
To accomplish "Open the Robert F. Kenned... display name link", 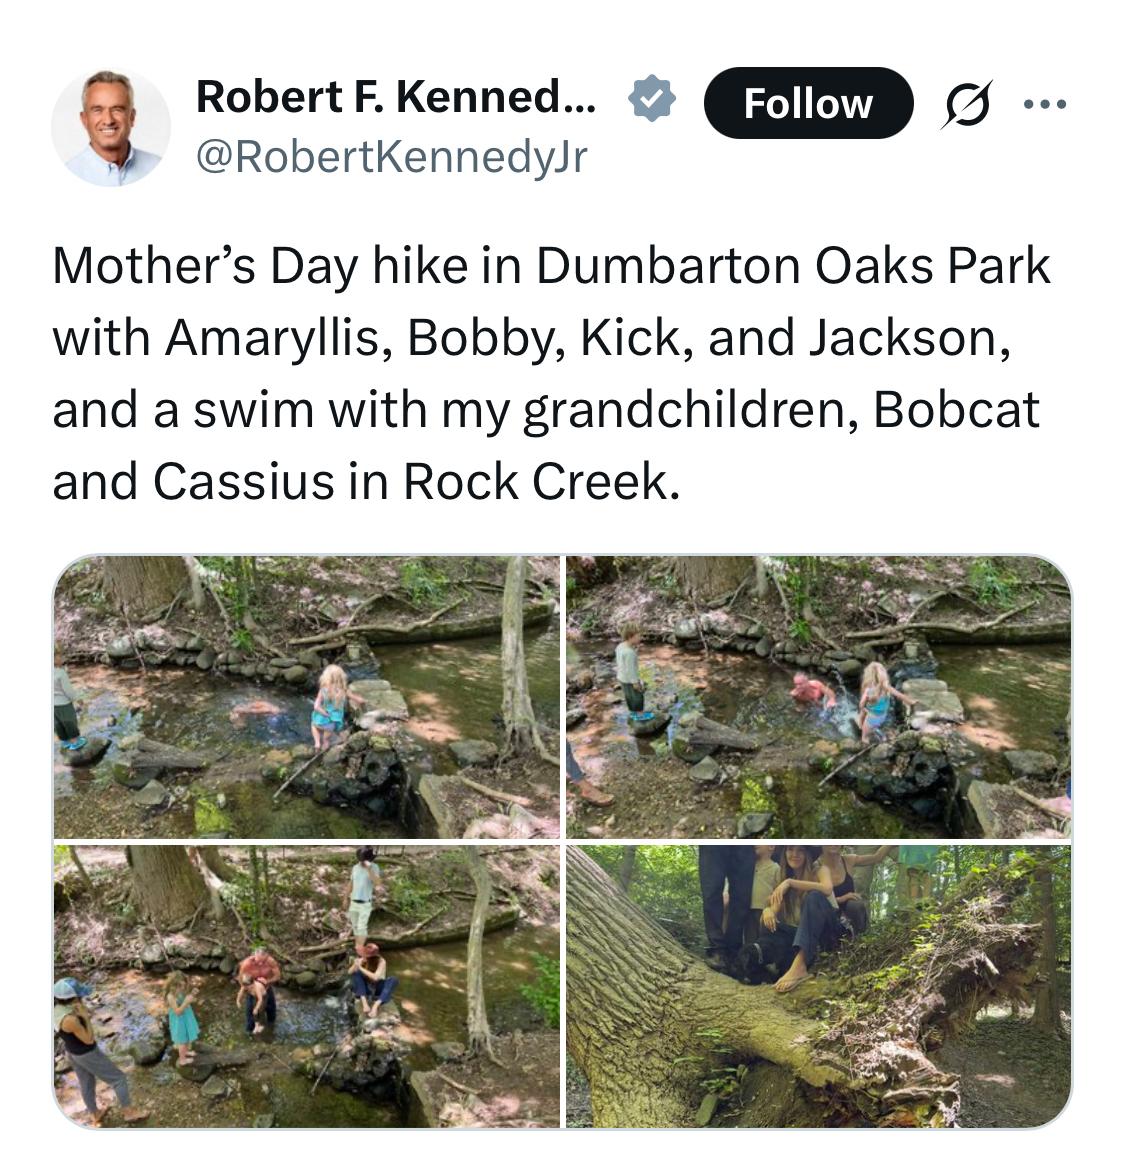I will pos(395,97).
